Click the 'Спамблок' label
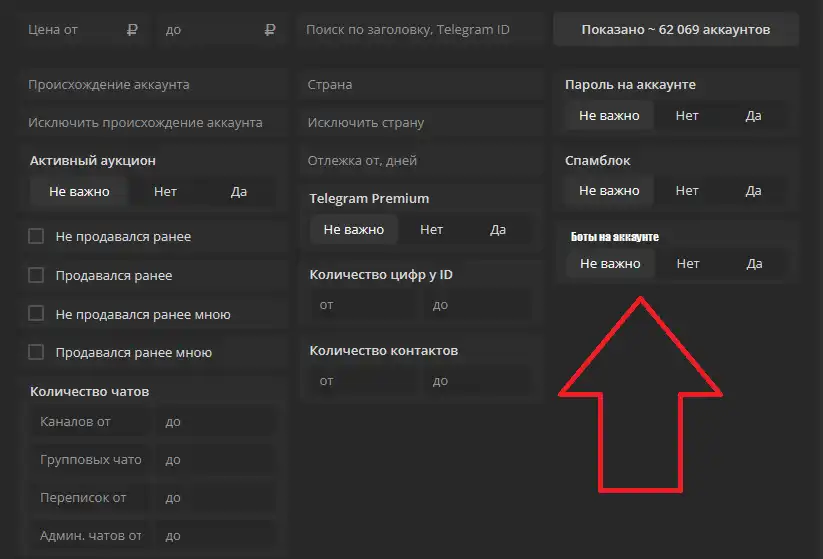 coord(597,161)
